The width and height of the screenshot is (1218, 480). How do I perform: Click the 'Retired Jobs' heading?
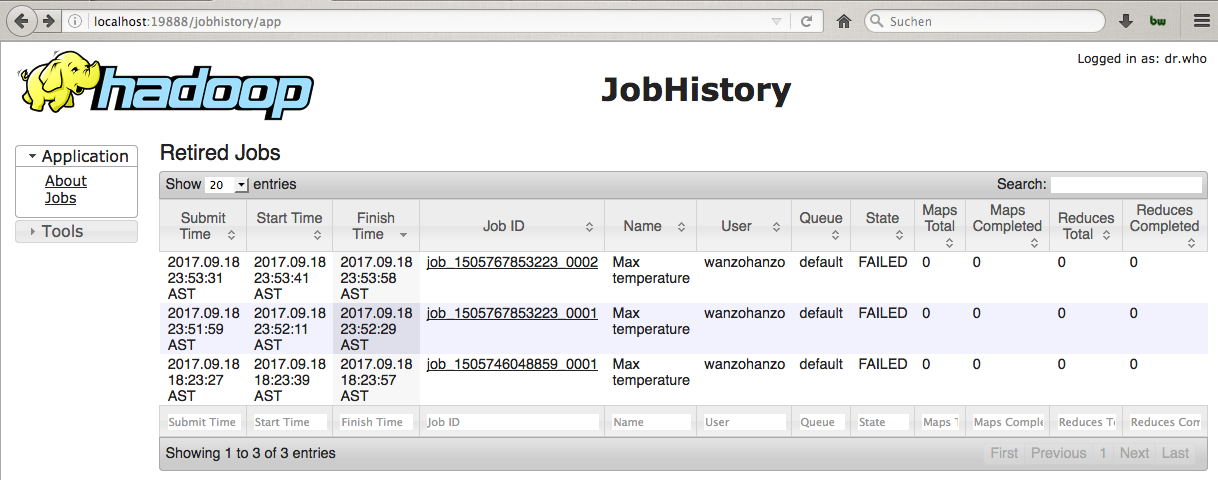(x=220, y=153)
